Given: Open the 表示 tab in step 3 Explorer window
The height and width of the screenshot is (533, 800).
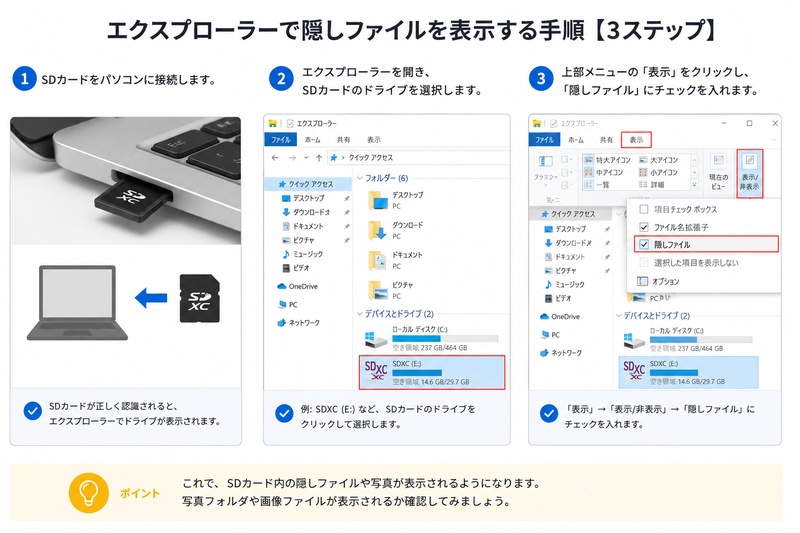Looking at the screenshot, I should [x=636, y=140].
